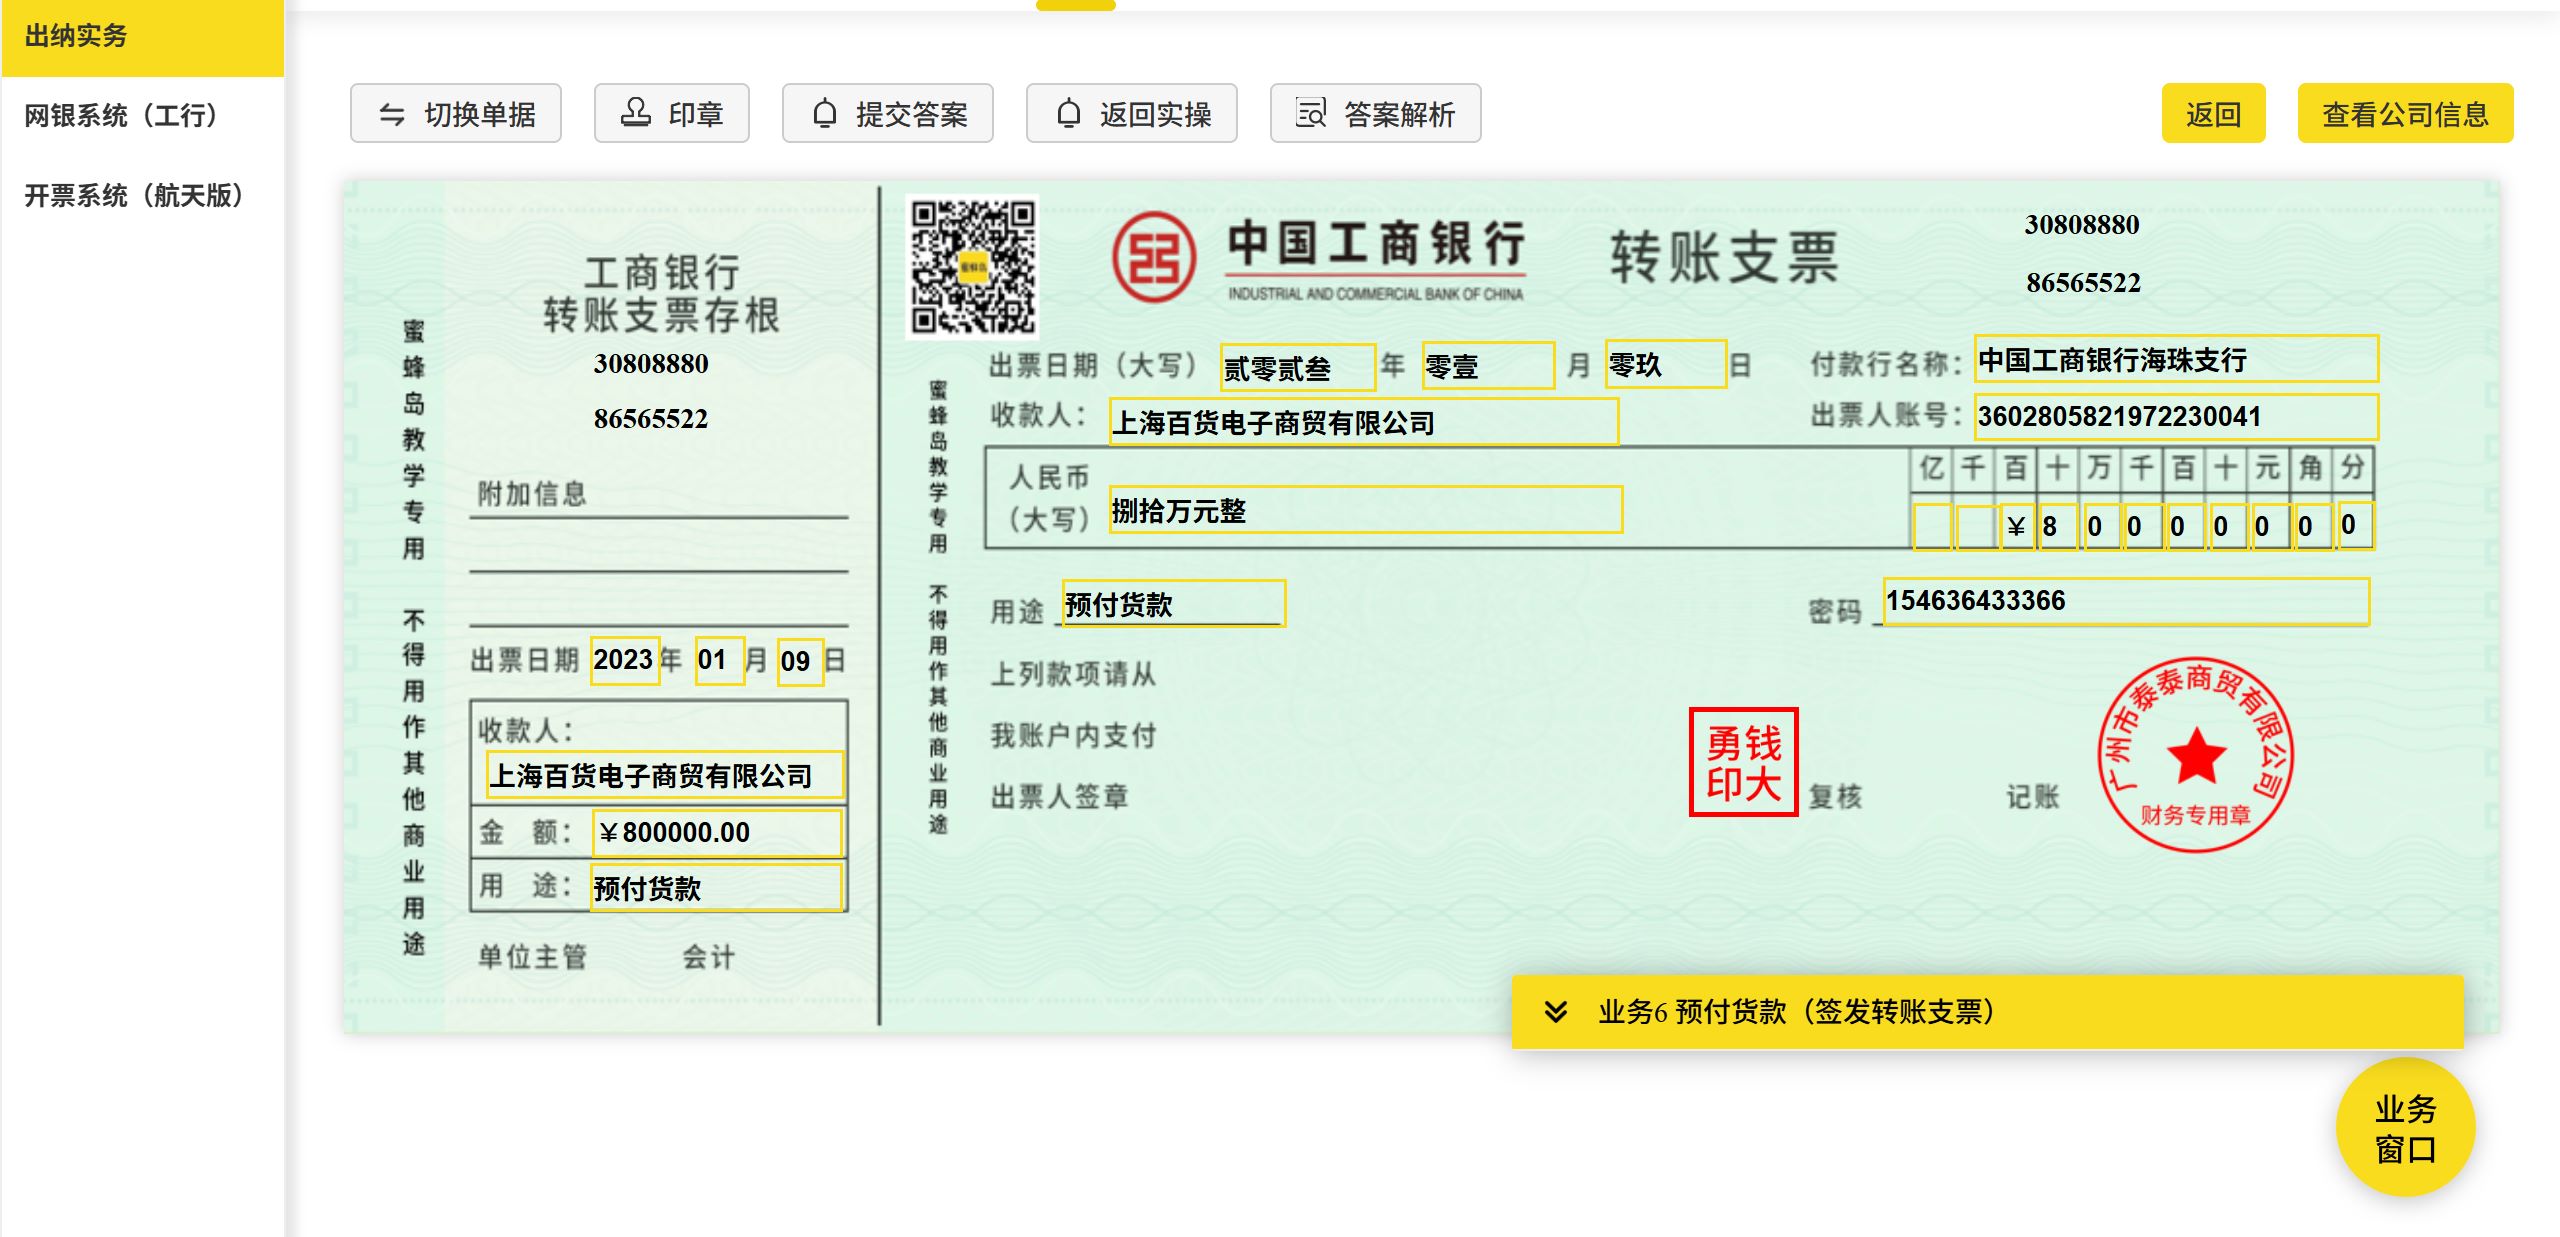Click the 出票人账号 account number field
Viewport: 2560px width, 1237px height.
click(x=2176, y=416)
